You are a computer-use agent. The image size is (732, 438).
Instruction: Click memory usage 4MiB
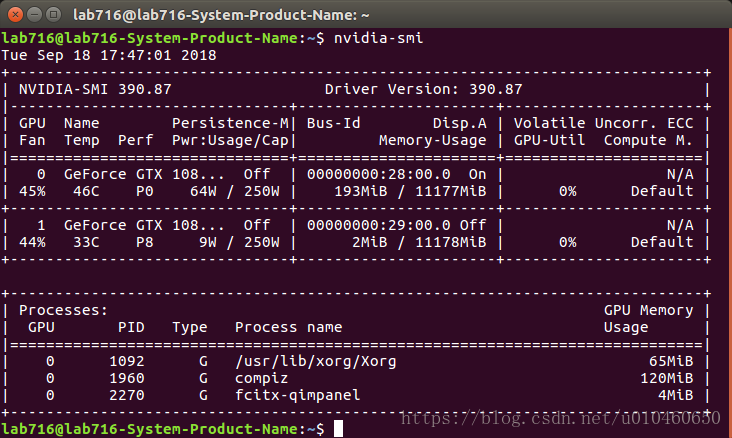click(x=676, y=395)
